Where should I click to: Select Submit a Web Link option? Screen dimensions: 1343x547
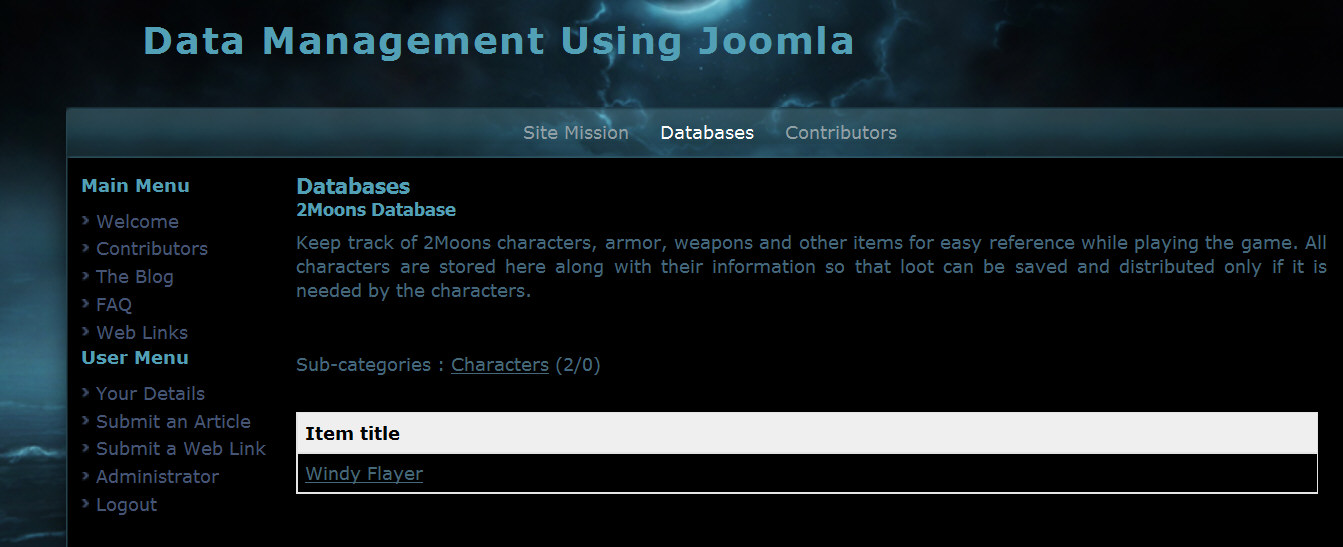(x=181, y=449)
